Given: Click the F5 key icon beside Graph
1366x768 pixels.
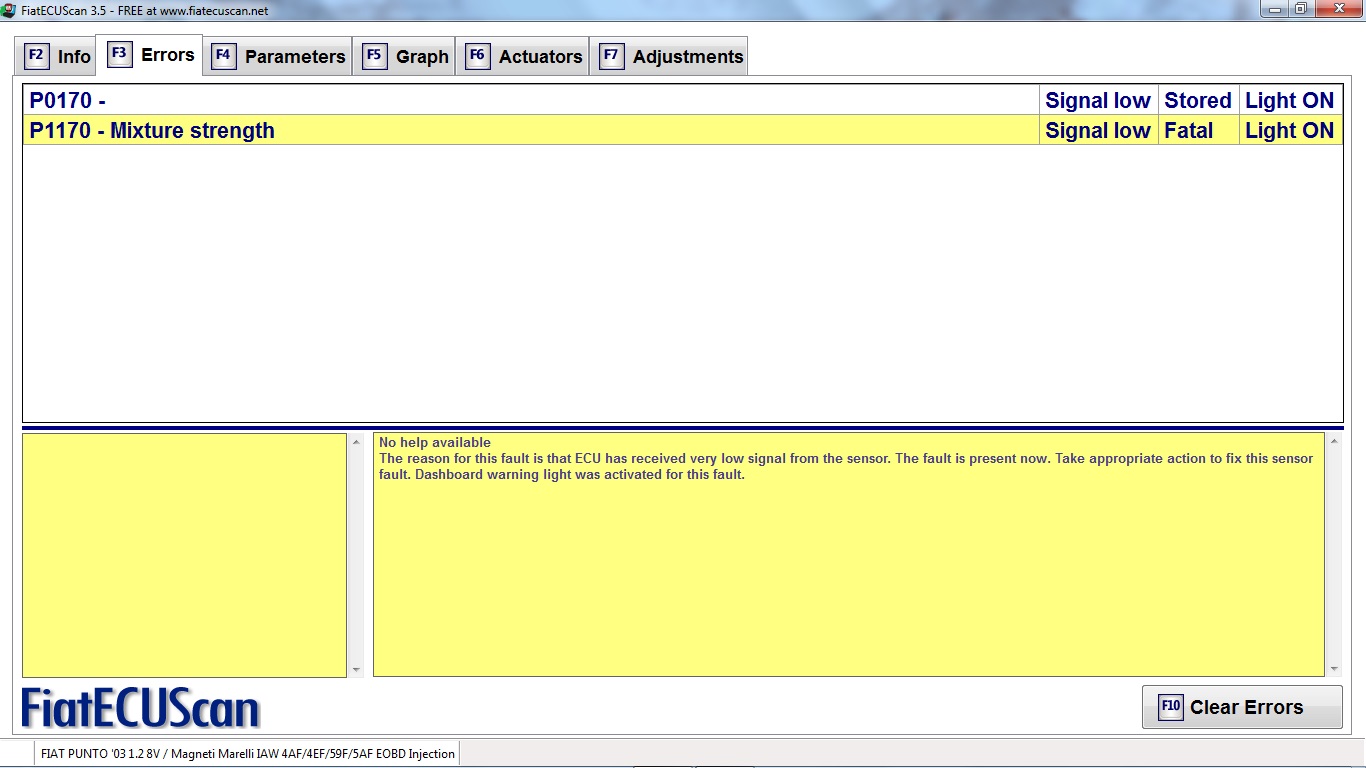Looking at the screenshot, I should coord(374,56).
